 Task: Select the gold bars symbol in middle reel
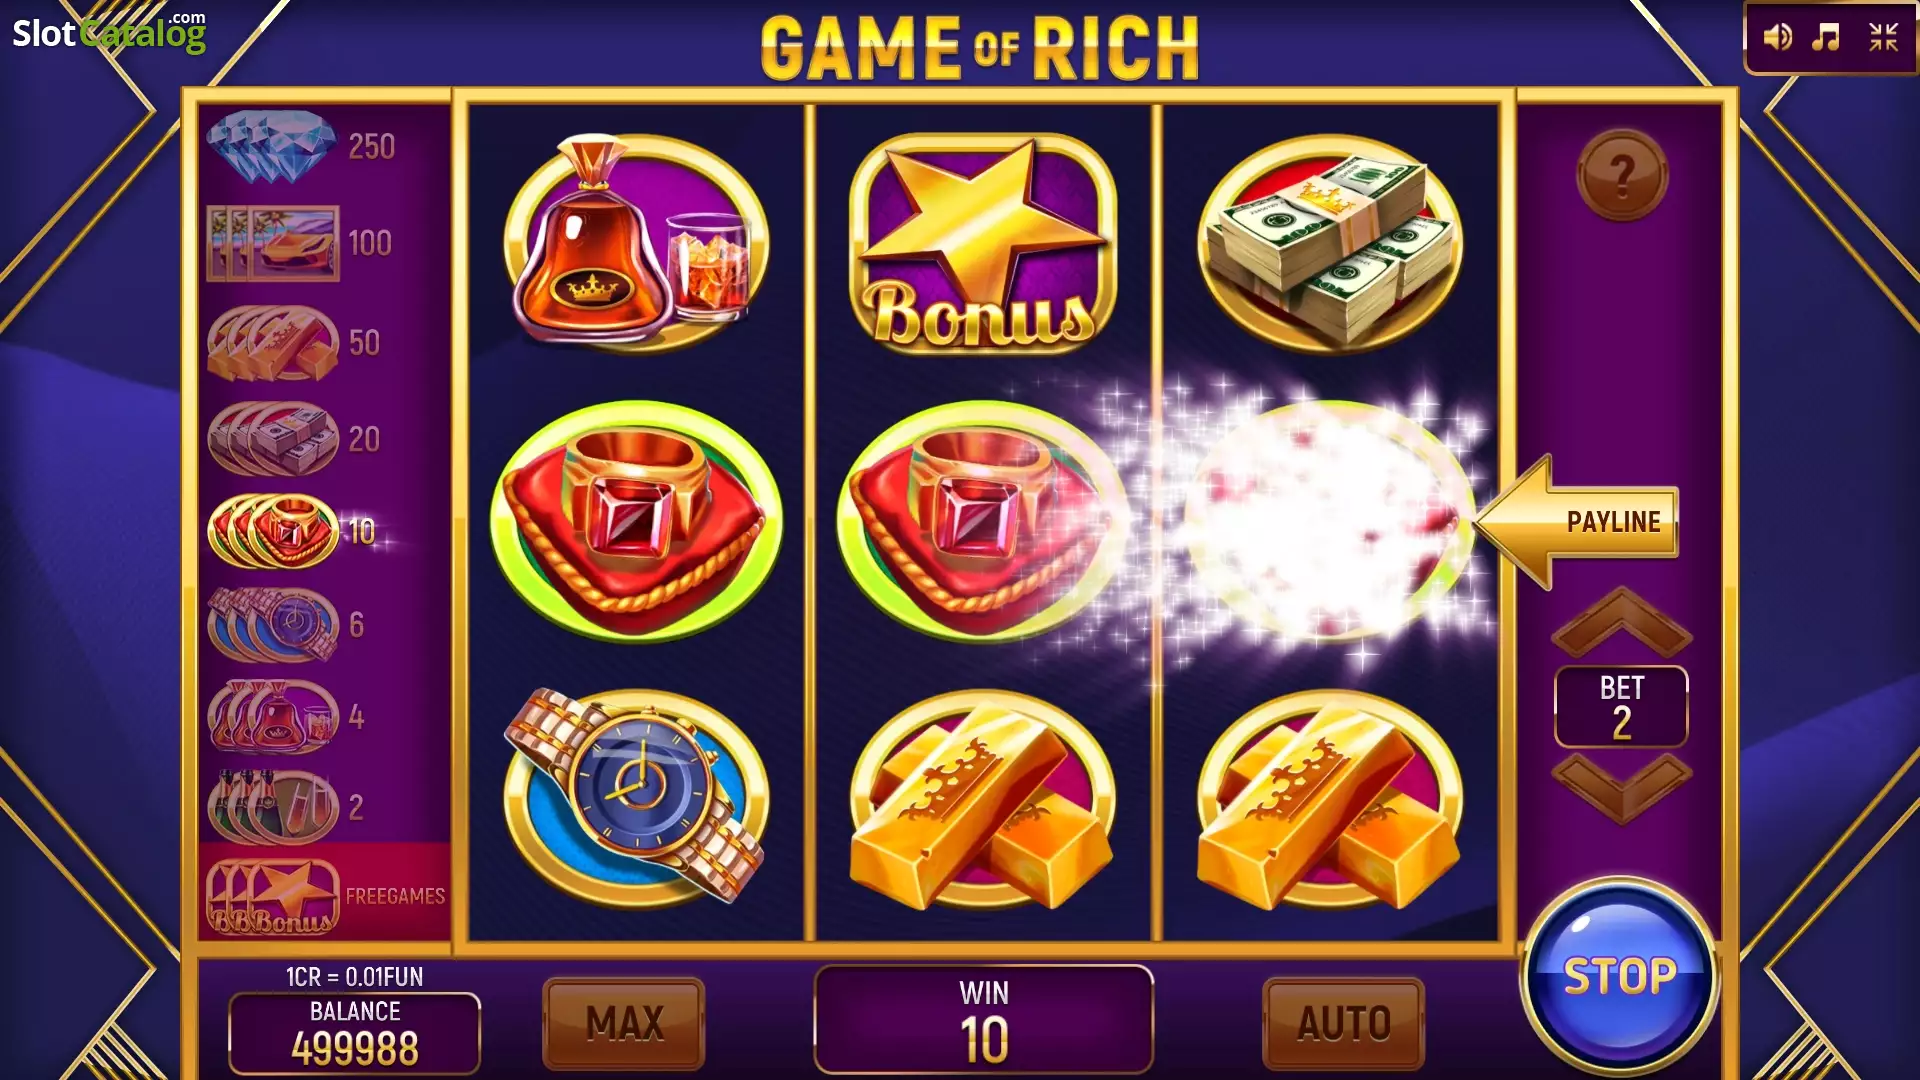[x=983, y=800]
